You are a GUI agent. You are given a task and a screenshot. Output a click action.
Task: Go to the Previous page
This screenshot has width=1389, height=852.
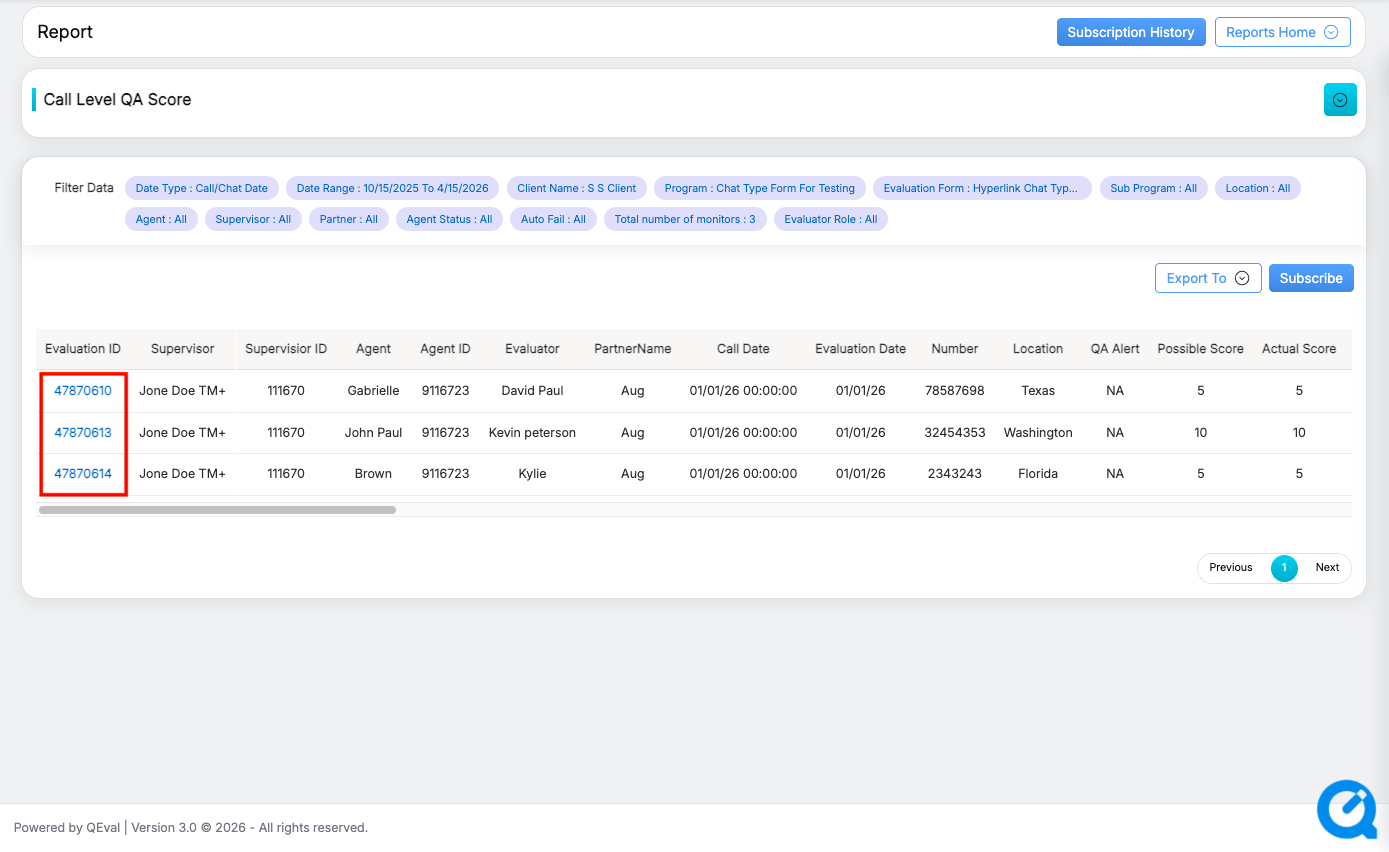(x=1230, y=568)
